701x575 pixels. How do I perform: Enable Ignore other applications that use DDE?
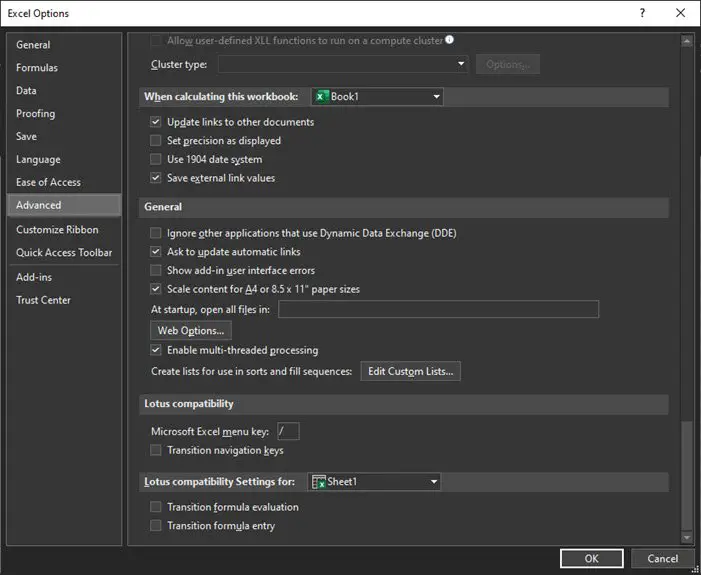pyautogui.click(x=156, y=233)
